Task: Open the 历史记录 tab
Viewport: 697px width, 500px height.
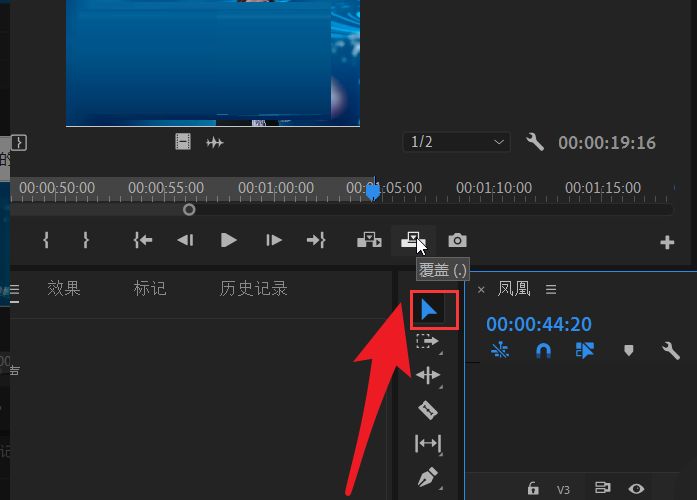Action: coord(253,289)
